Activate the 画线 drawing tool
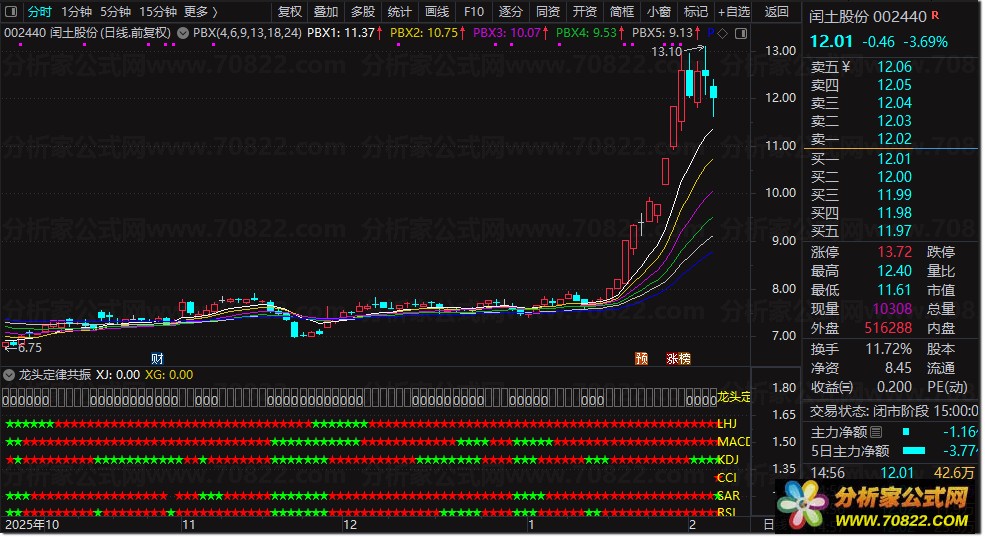This screenshot has width=985, height=537. (437, 12)
